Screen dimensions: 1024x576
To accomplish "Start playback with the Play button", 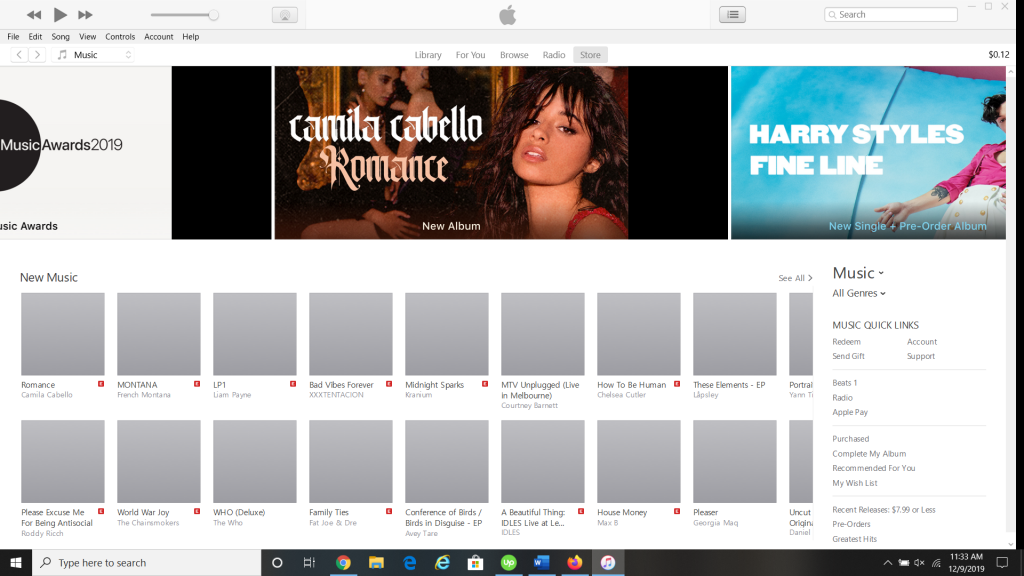I will tap(59, 14).
